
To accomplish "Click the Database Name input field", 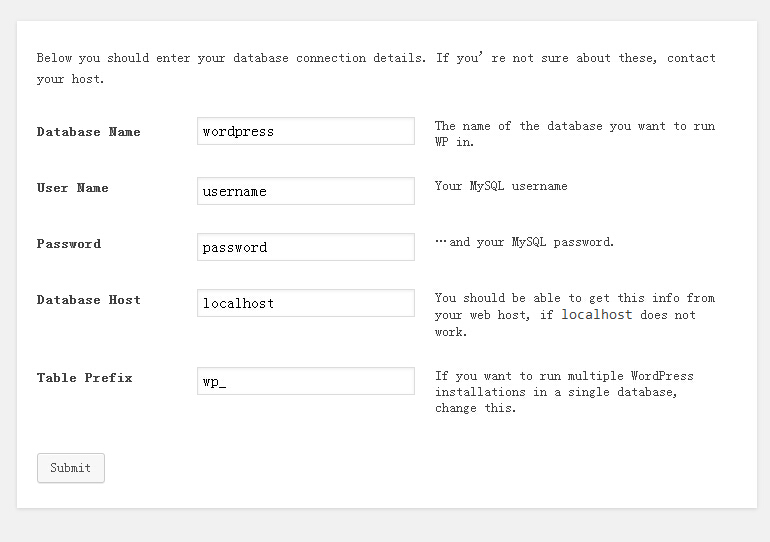I will tap(305, 131).
